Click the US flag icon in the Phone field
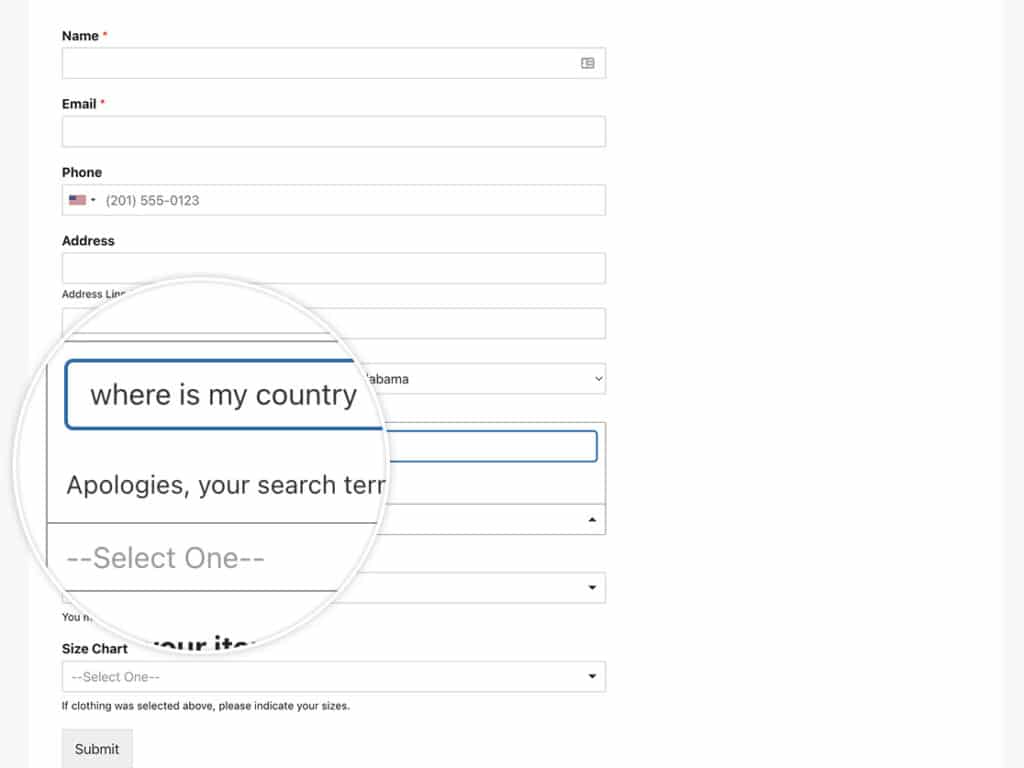Screen dimensions: 1024x768 [79, 200]
